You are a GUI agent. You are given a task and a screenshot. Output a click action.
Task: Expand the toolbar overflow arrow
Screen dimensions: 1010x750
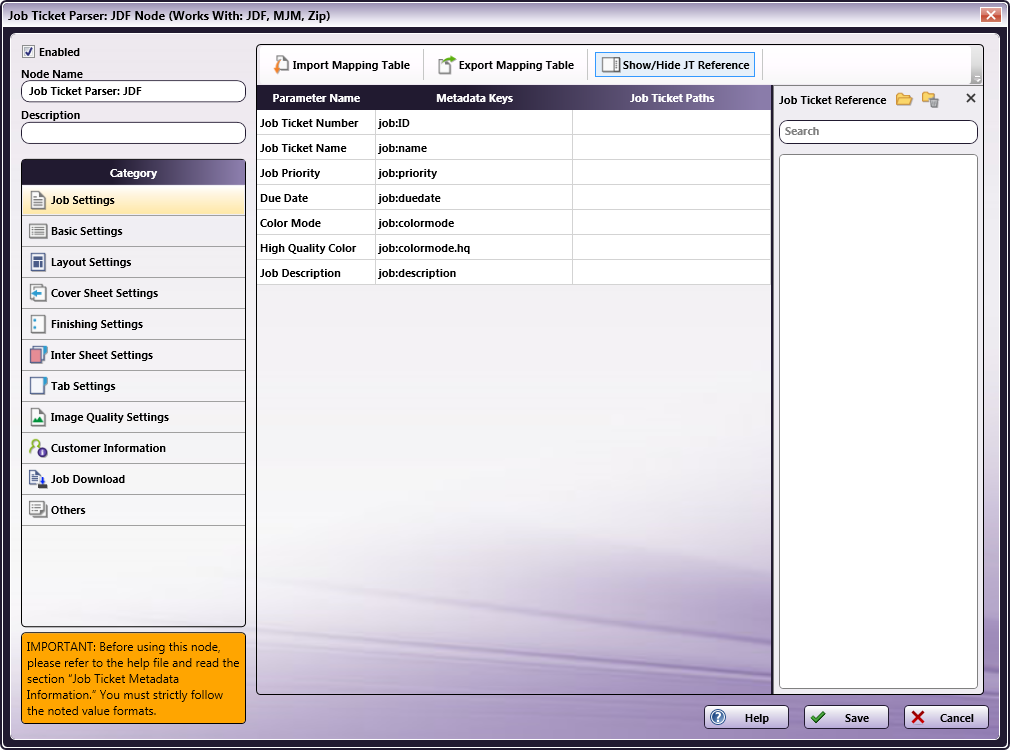977,78
